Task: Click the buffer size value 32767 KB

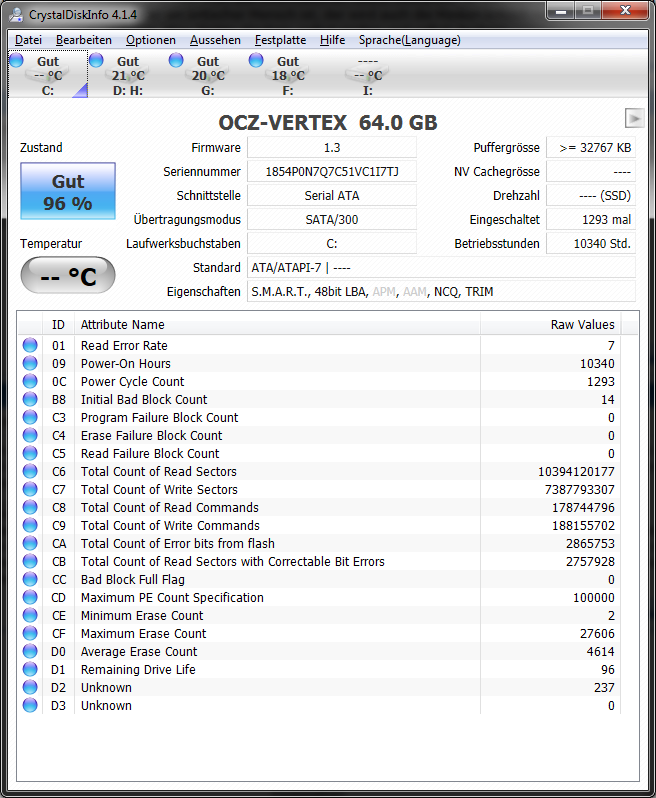Action: coord(591,148)
